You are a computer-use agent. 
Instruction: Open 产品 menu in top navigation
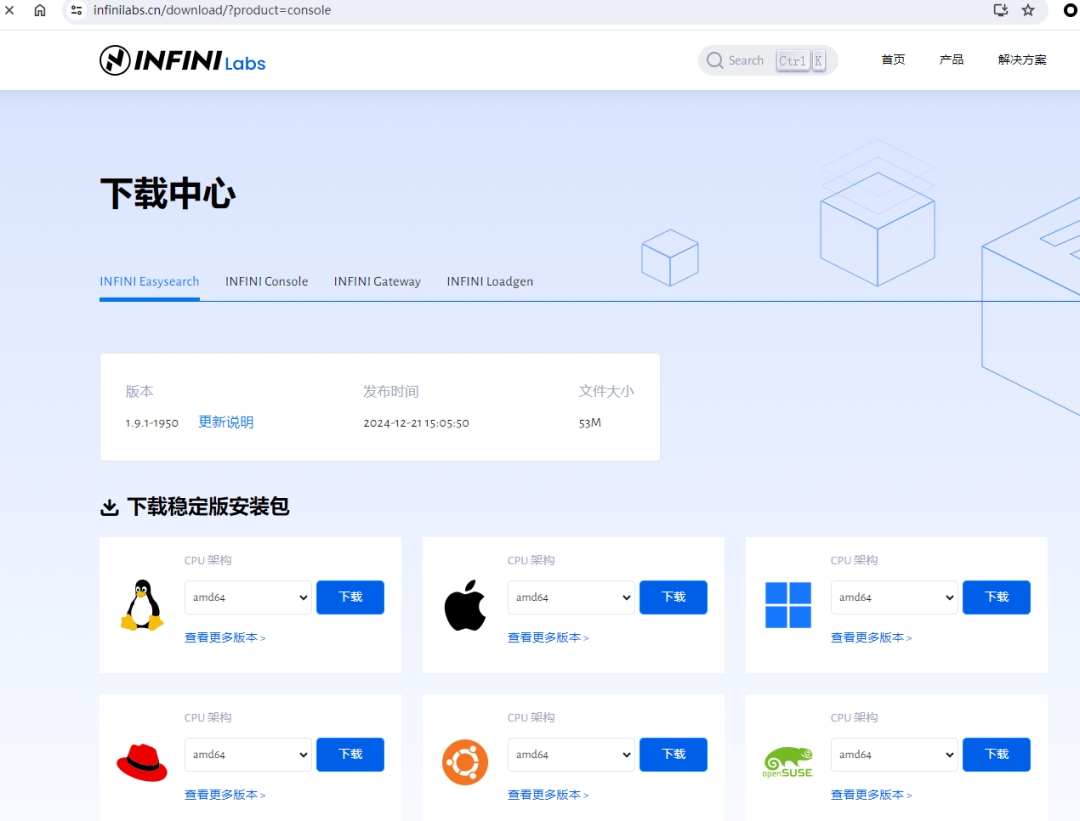[x=951, y=60]
